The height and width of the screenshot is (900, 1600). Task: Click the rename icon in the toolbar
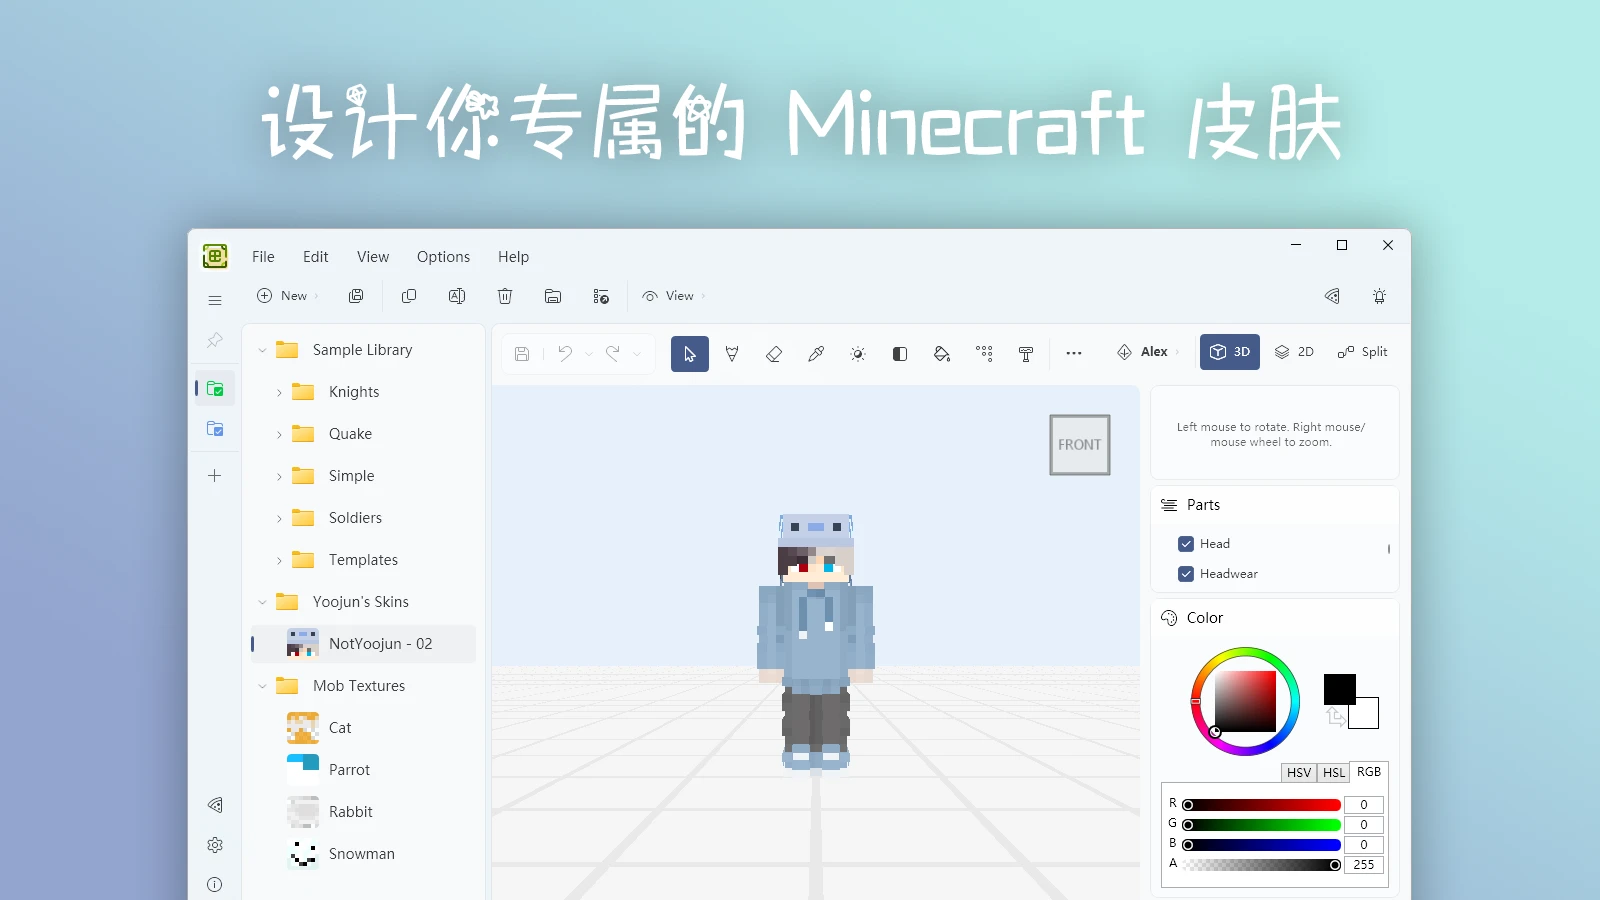[x=457, y=296]
